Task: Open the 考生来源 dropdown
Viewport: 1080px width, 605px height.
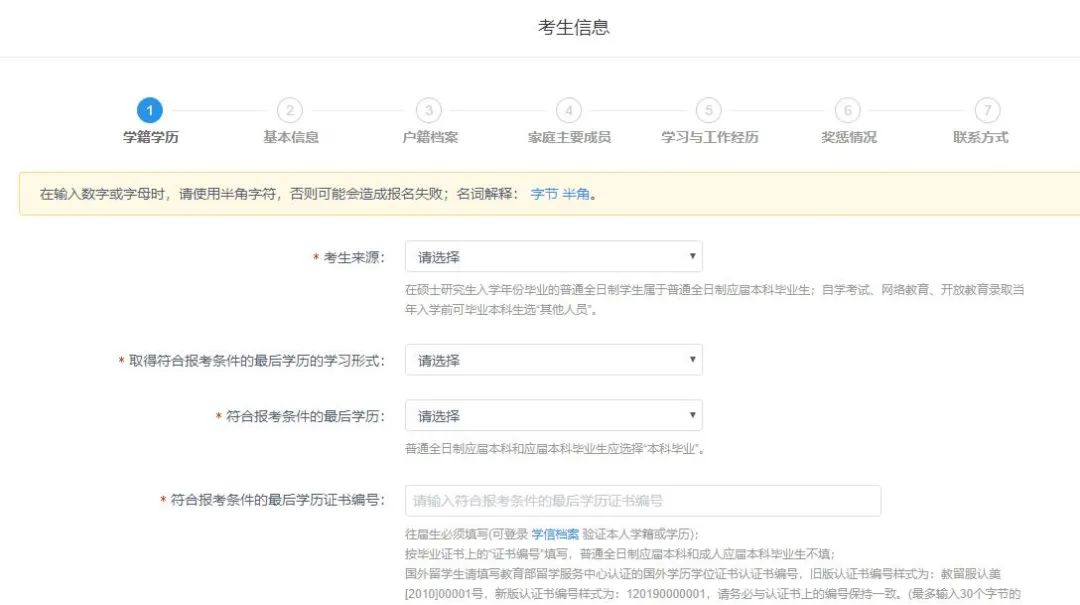Action: tap(553, 257)
